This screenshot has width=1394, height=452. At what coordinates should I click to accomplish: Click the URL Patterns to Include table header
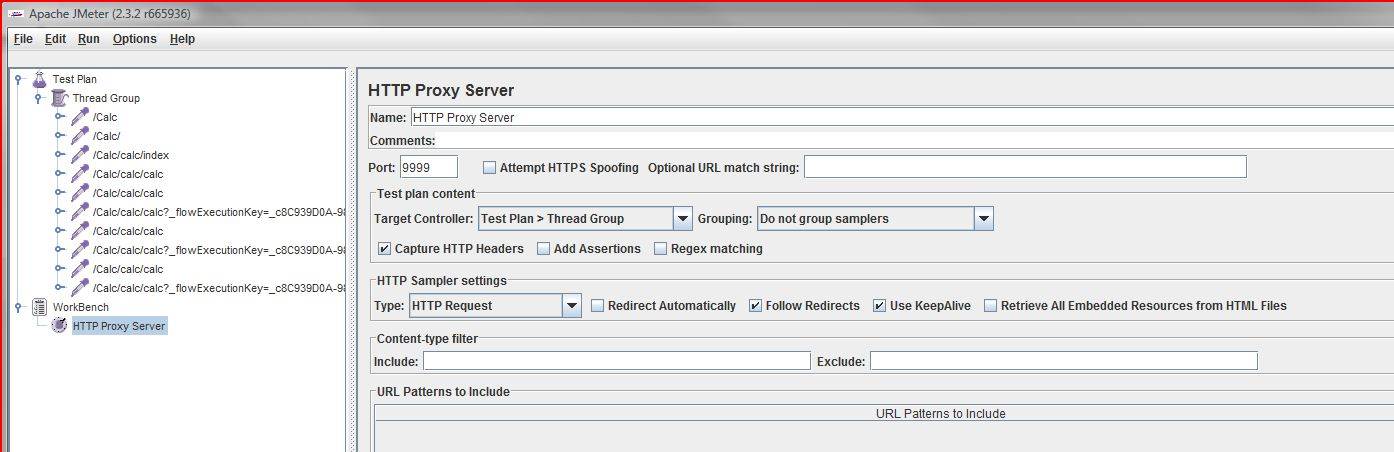pos(940,413)
